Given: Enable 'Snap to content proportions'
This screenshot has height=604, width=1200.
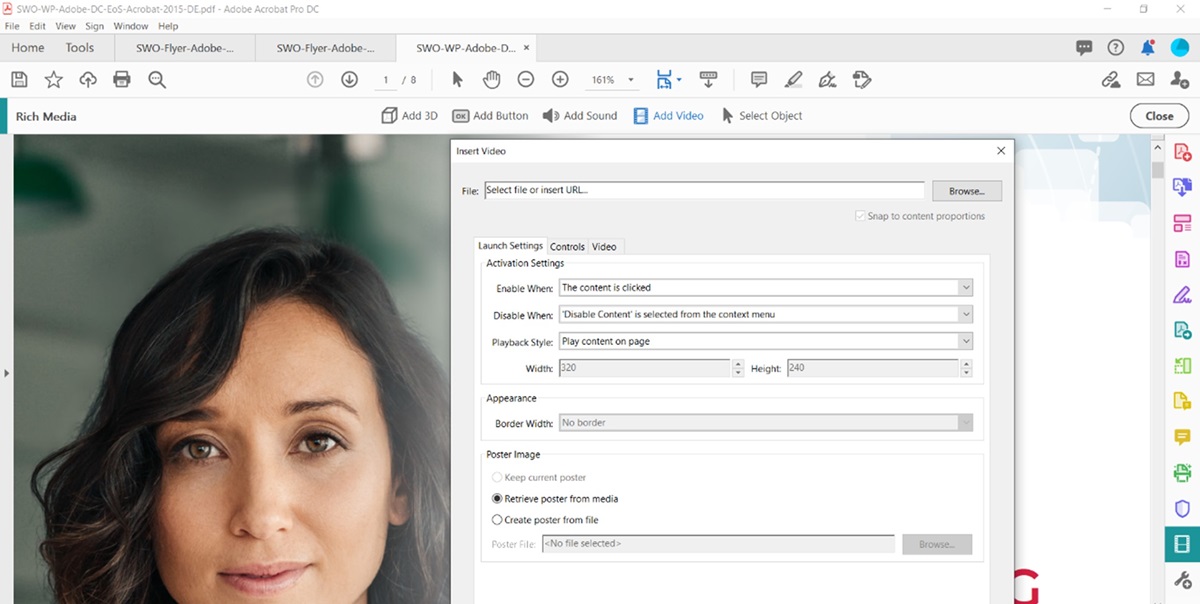Looking at the screenshot, I should click(x=859, y=215).
